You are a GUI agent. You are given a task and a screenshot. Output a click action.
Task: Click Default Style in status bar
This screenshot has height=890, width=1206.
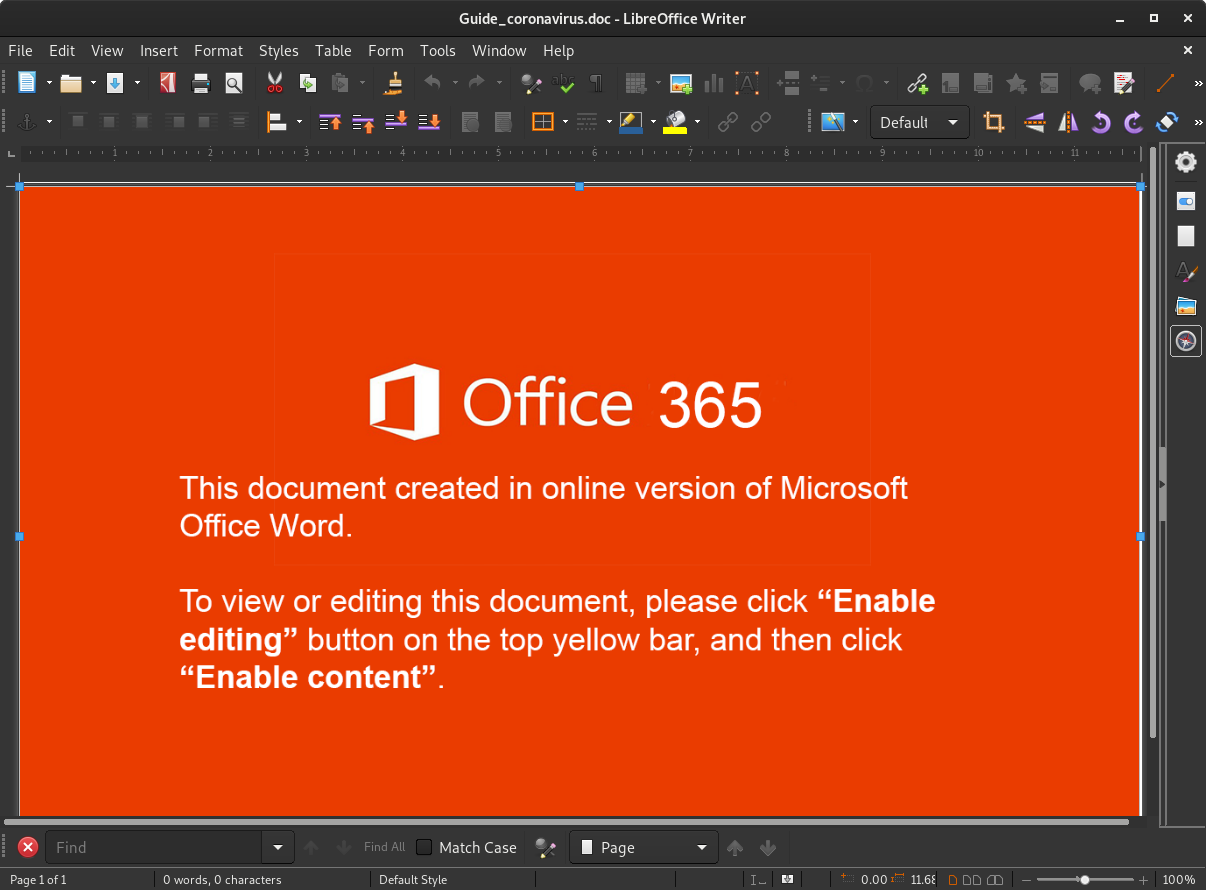413,880
